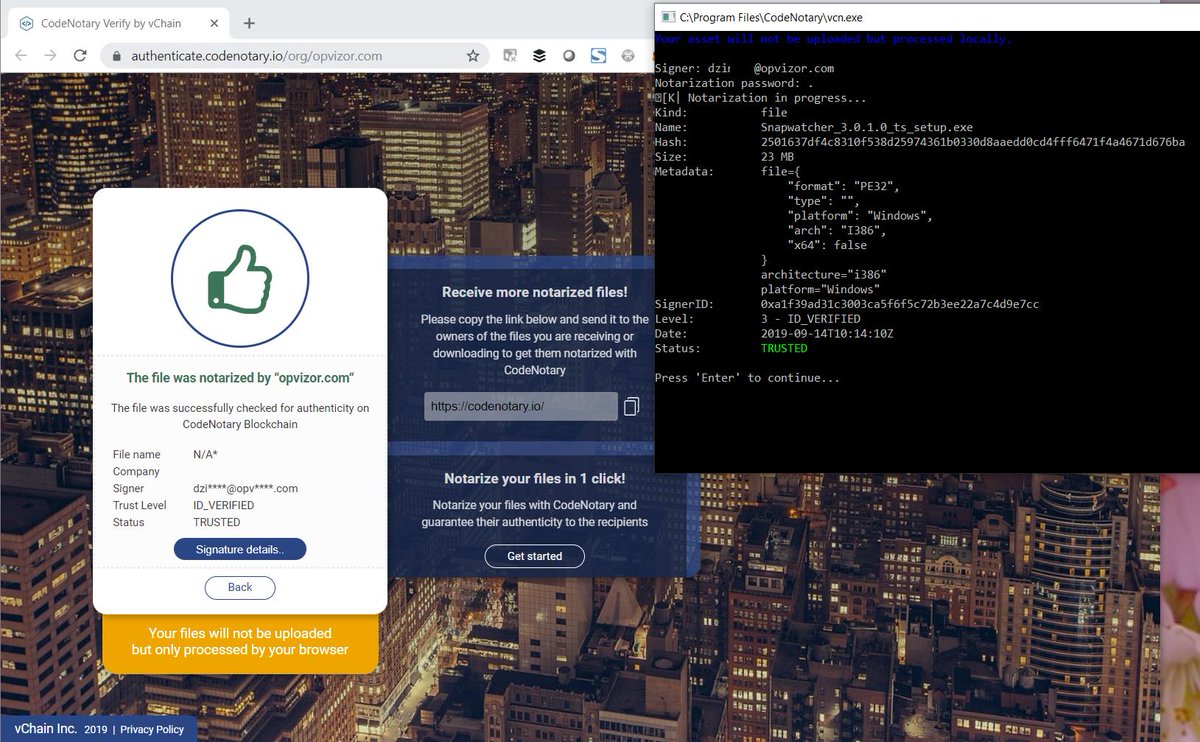Viewport: 1200px width, 742px height.
Task: Click the Company label on the card
Action: coord(136,472)
